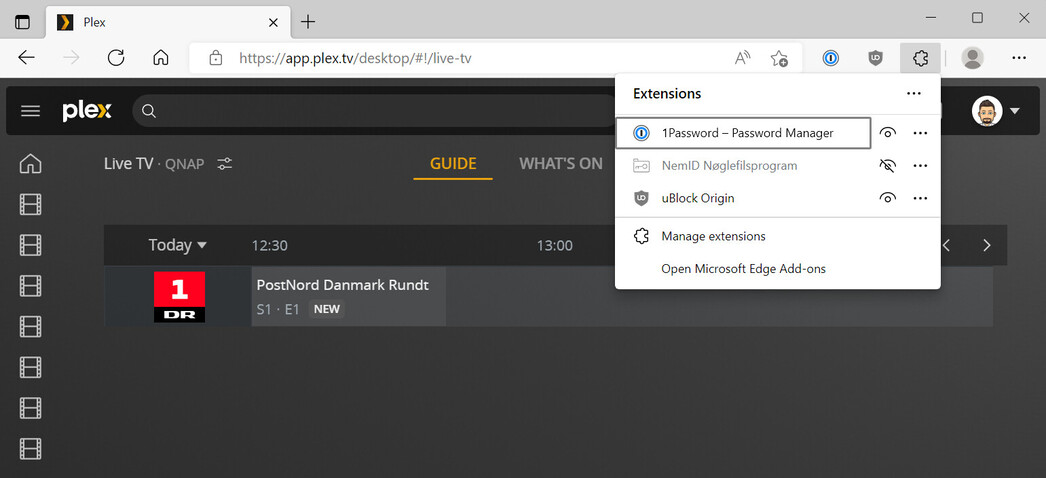Open Read Aloud in address bar
1046x478 pixels.
pyautogui.click(x=742, y=58)
